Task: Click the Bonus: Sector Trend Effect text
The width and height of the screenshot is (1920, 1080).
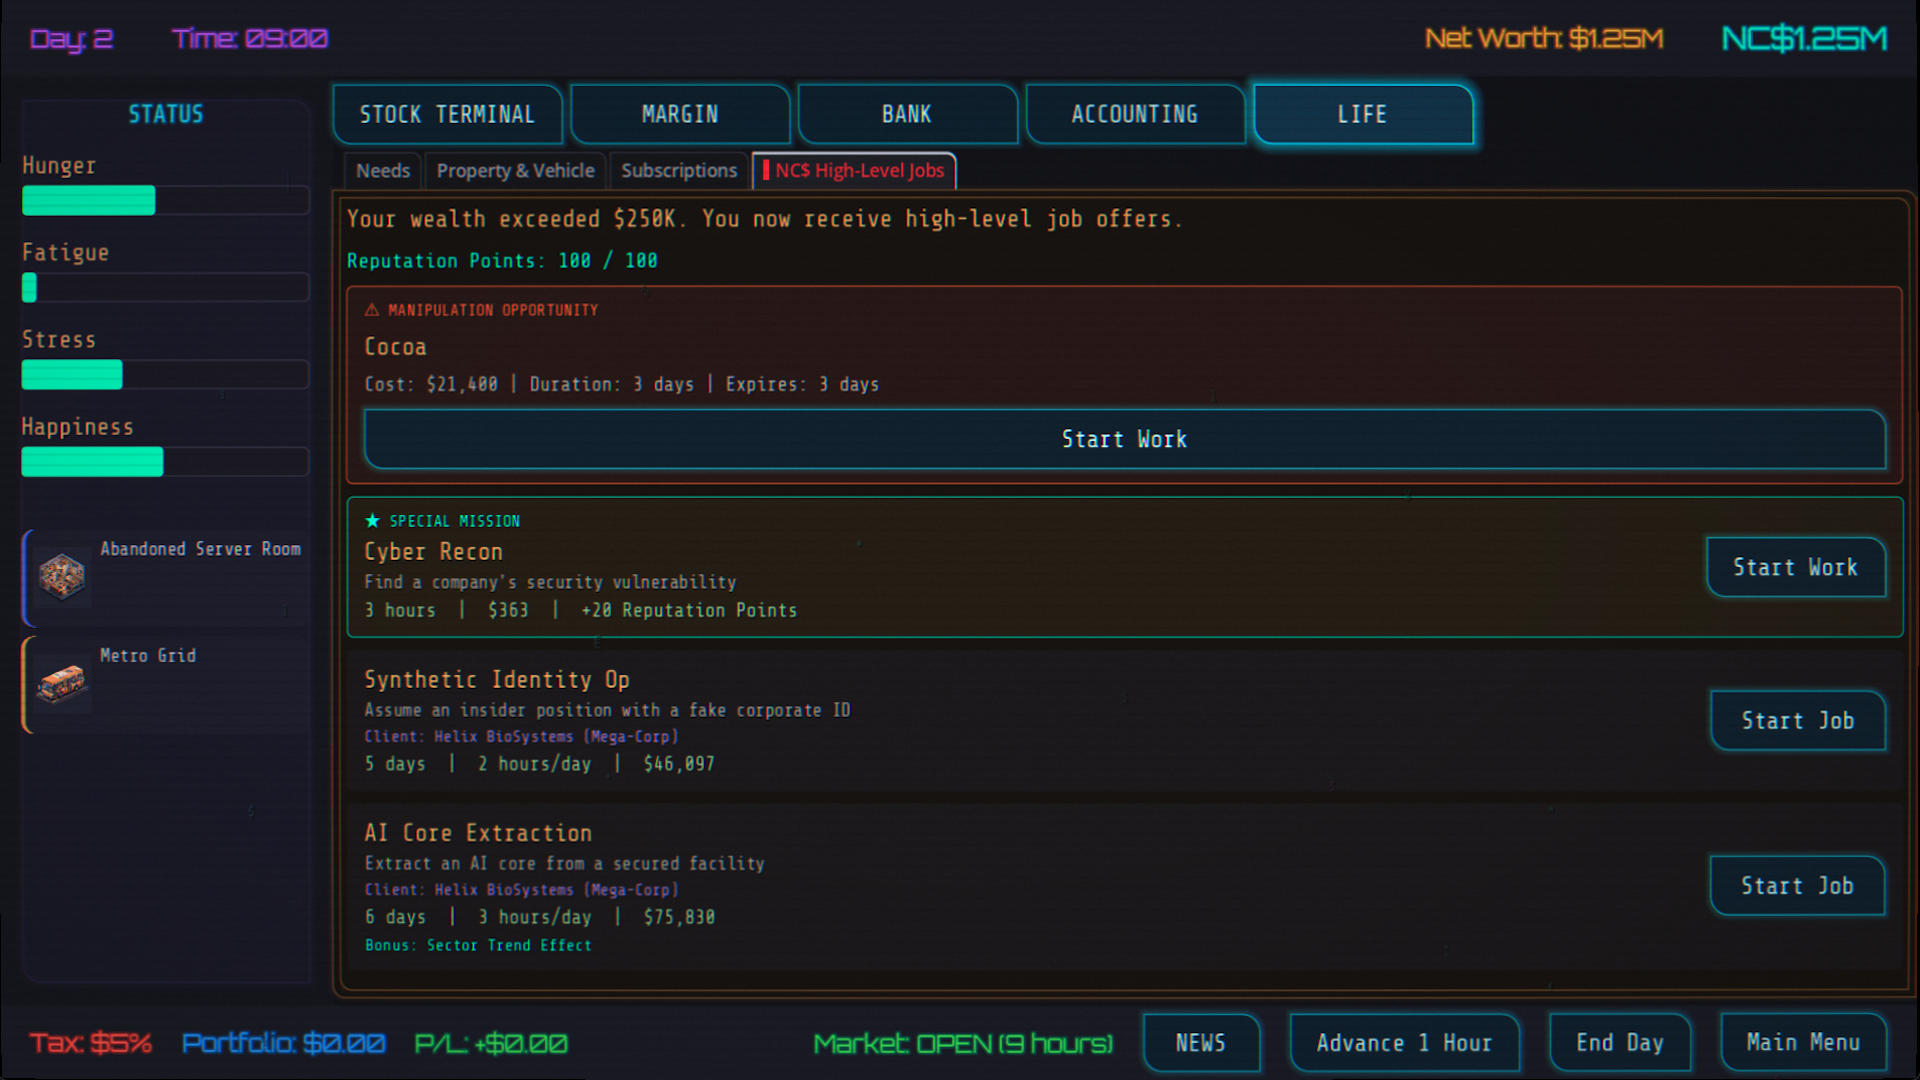Action: pos(478,946)
